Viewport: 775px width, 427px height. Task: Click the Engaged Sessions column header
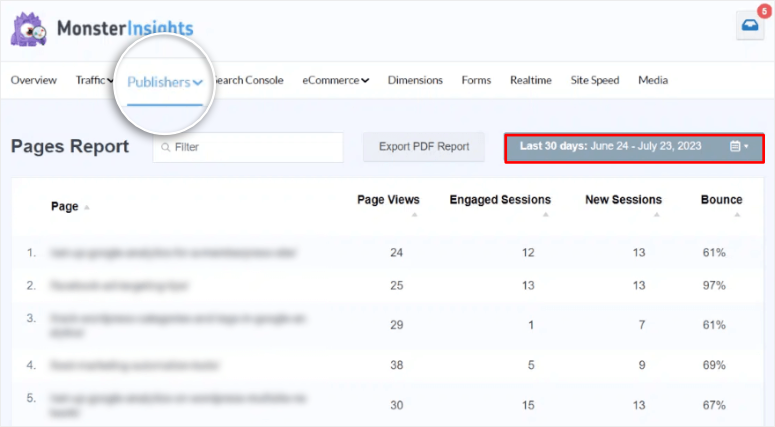tap(500, 200)
